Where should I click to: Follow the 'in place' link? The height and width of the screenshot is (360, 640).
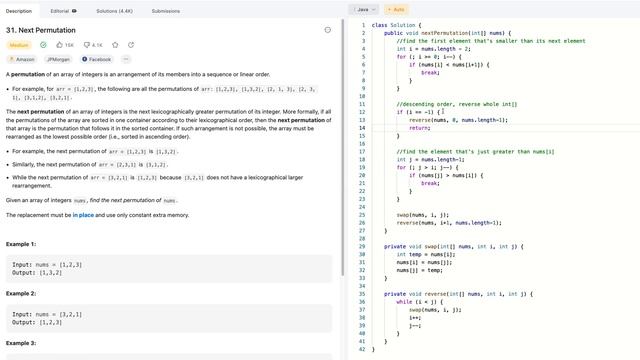click(x=83, y=215)
